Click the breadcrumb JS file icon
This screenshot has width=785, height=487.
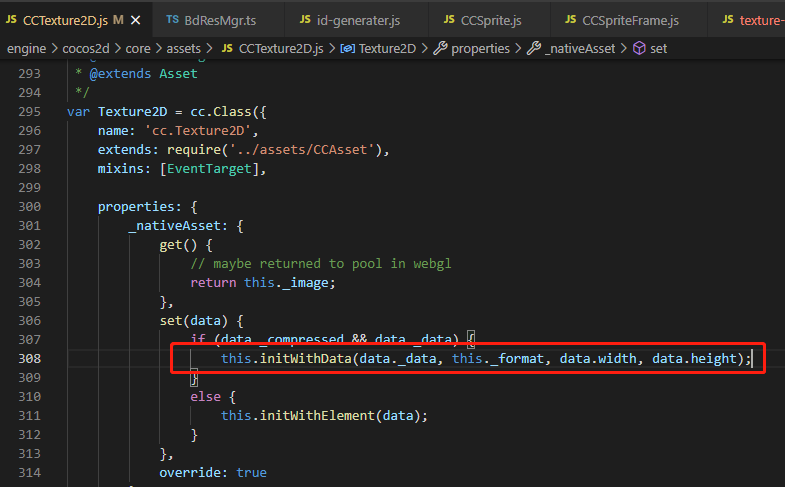click(x=227, y=48)
